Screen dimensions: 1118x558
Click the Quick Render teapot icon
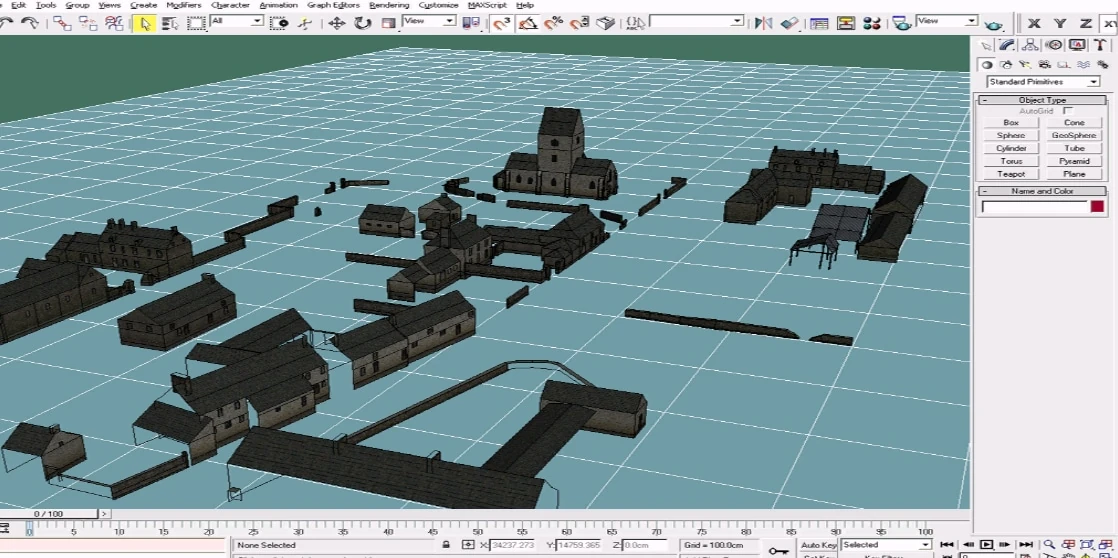(x=993, y=24)
